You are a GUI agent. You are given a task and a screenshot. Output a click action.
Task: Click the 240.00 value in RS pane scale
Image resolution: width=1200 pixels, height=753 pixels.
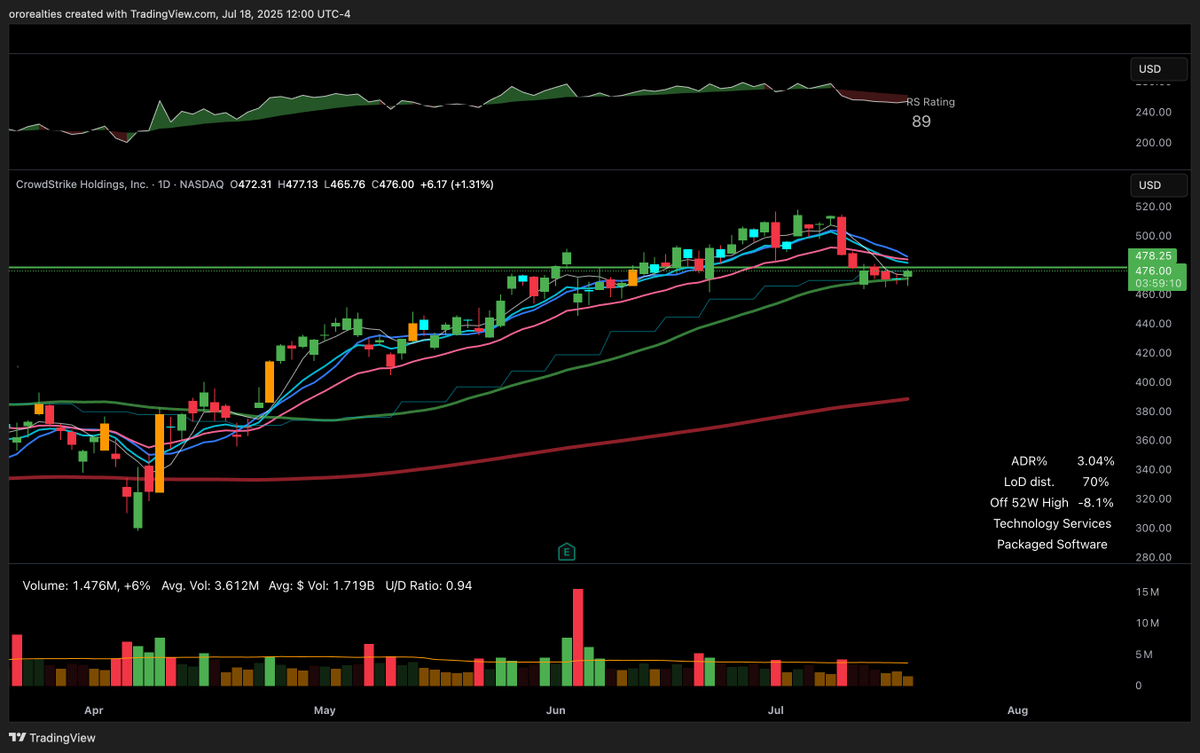(1153, 113)
